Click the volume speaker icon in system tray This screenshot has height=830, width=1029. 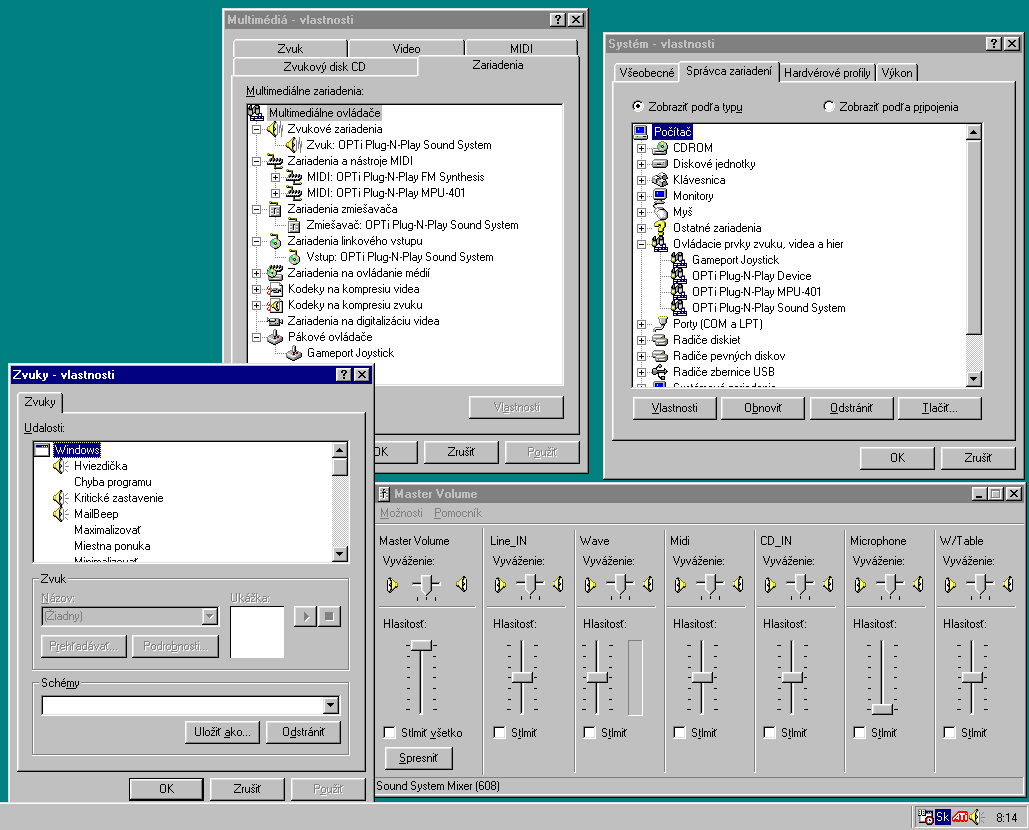pos(974,817)
